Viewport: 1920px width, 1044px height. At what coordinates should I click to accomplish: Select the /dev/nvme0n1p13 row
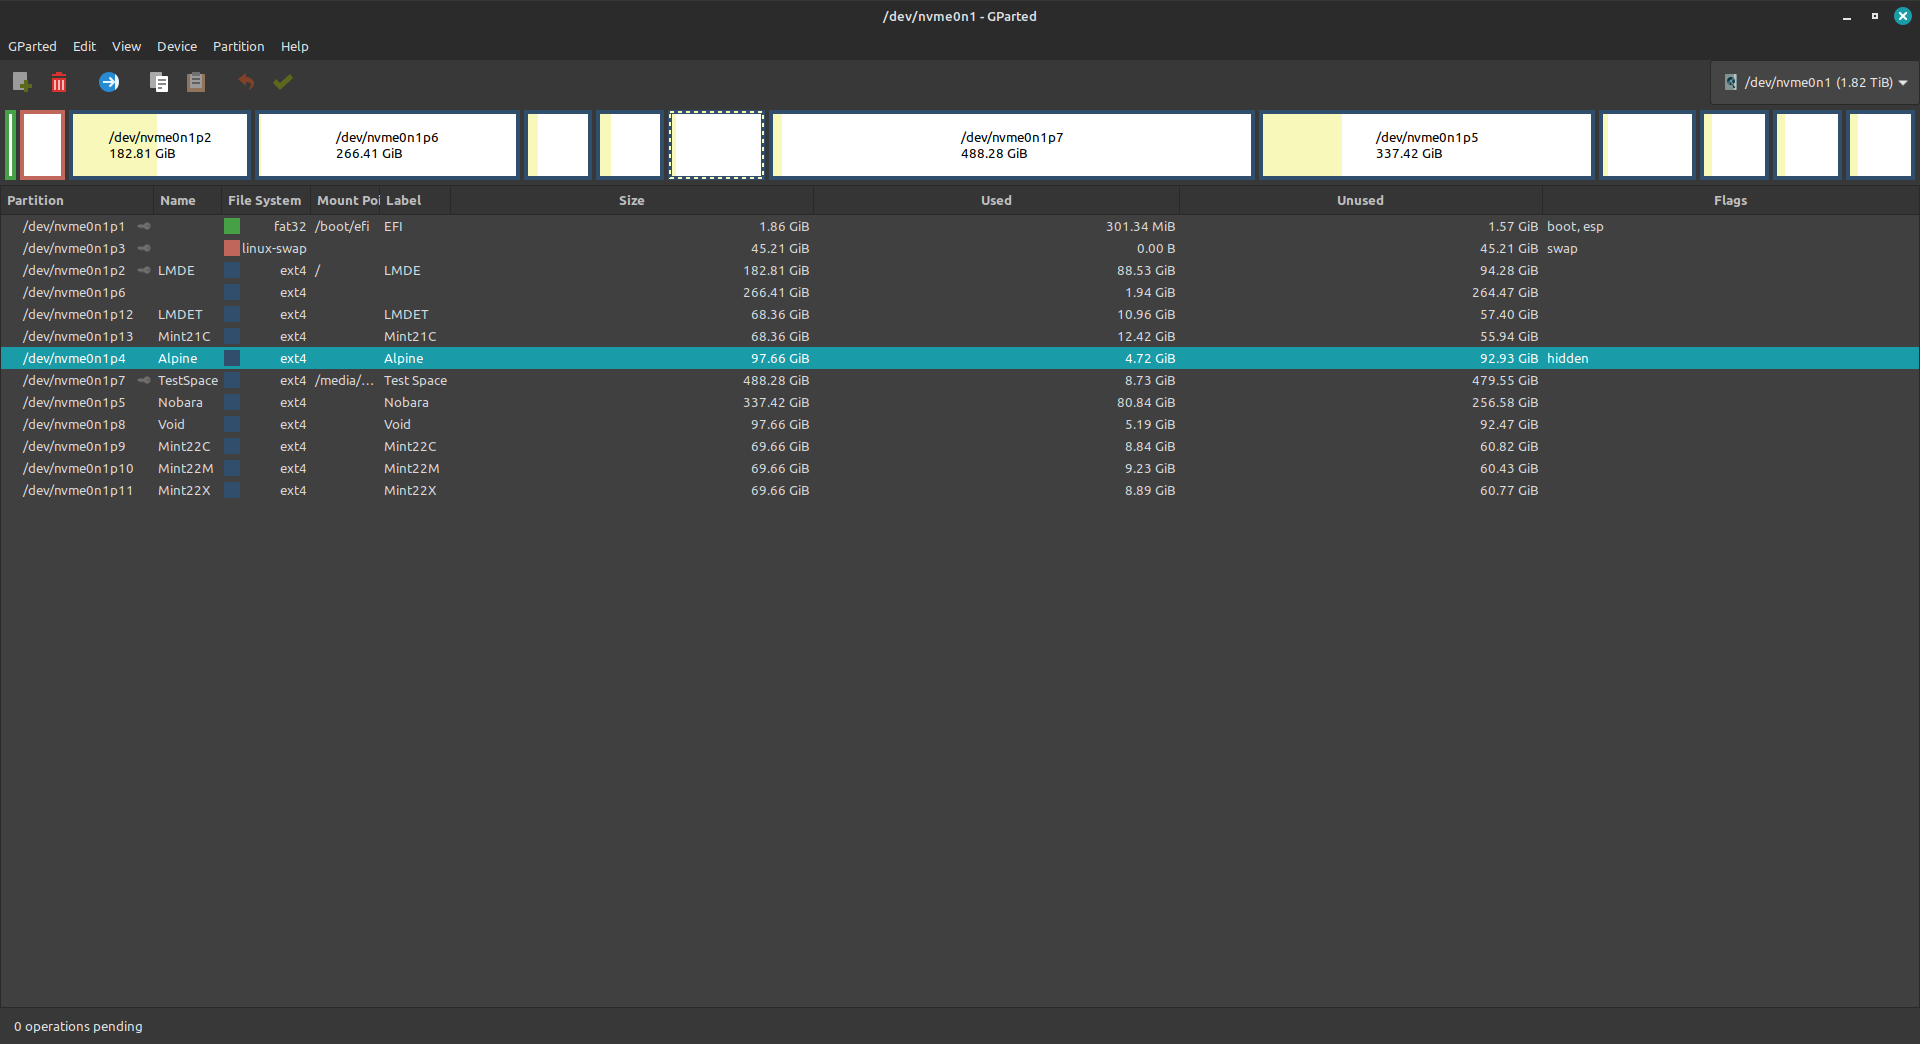pyautogui.click(x=960, y=336)
